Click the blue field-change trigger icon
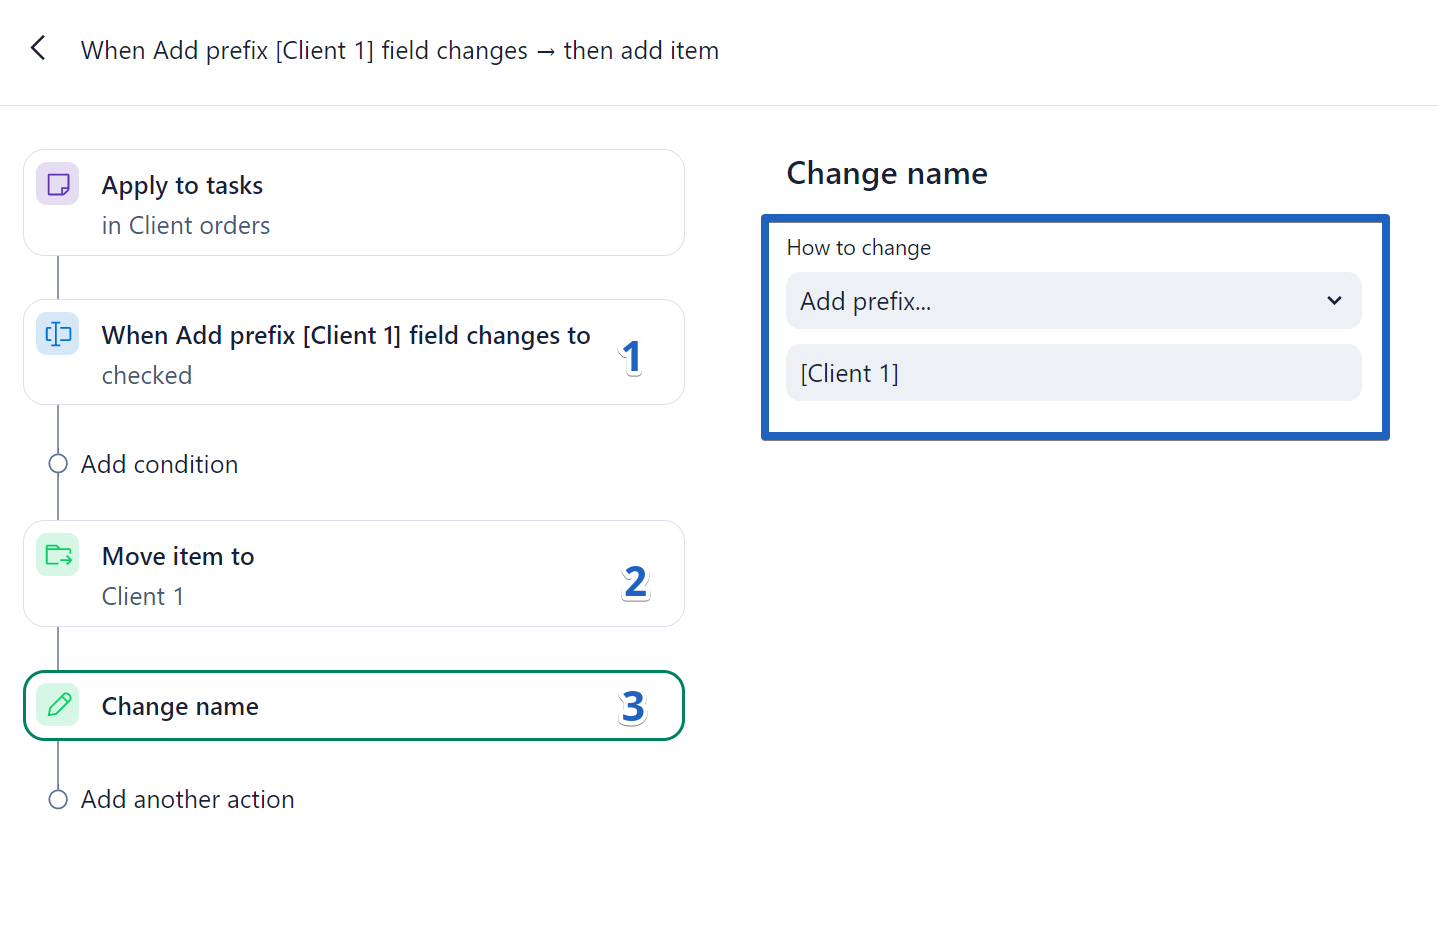Image resolution: width=1438 pixels, height=945 pixels. tap(58, 334)
